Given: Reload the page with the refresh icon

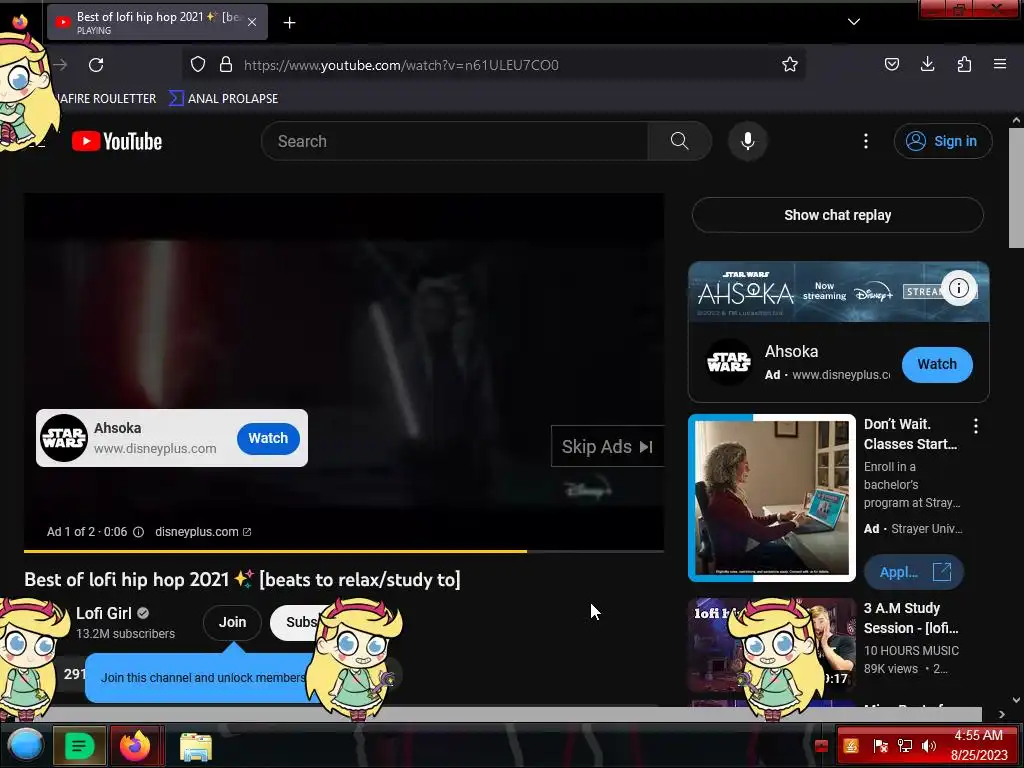Looking at the screenshot, I should [x=96, y=65].
